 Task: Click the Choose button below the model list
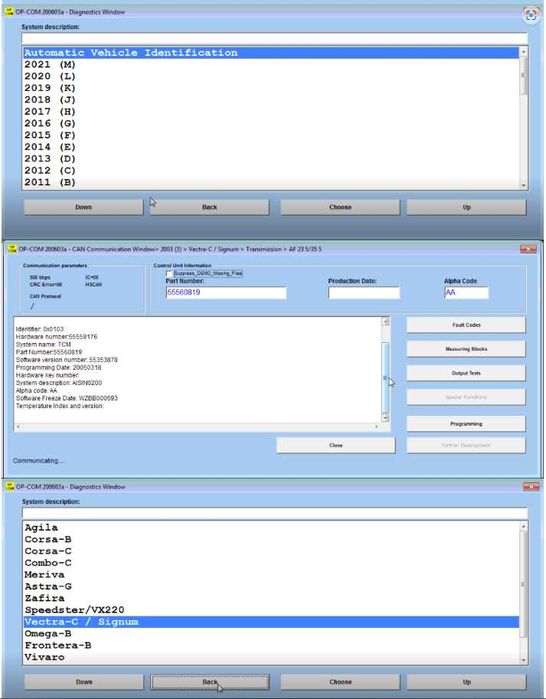[x=340, y=682]
